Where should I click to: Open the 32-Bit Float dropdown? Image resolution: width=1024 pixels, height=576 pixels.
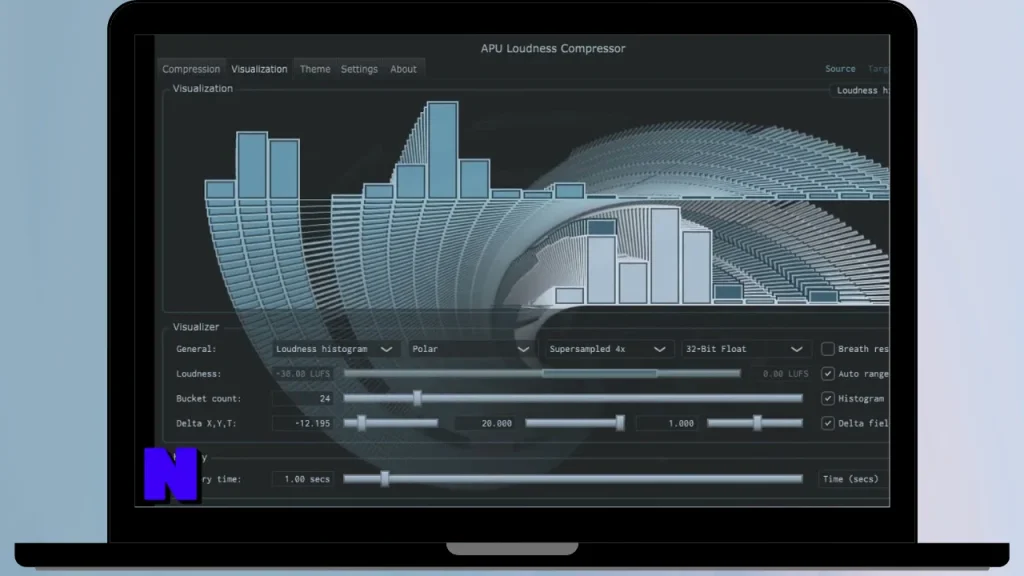(744, 349)
